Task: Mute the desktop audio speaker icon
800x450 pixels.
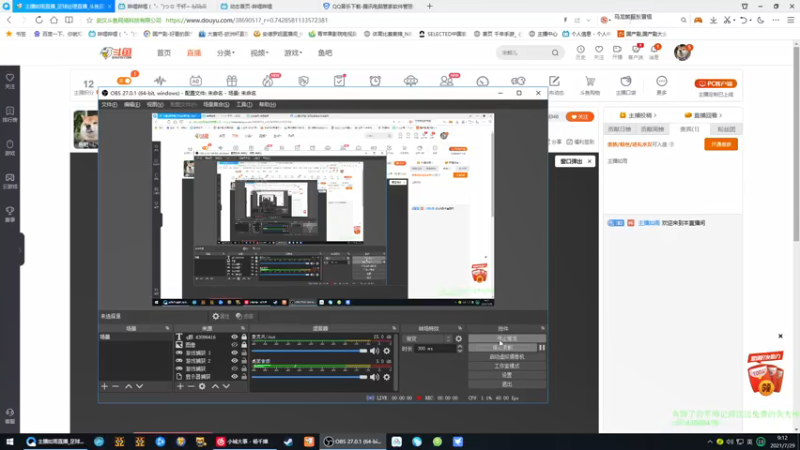Action: coord(374,377)
